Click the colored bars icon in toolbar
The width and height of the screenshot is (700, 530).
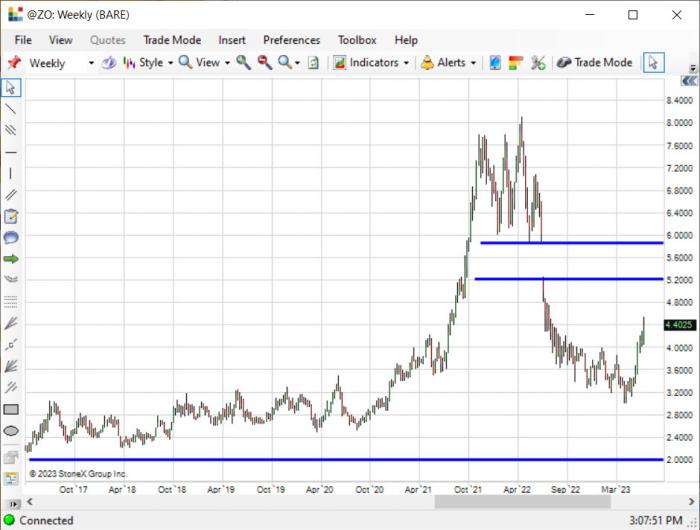[x=516, y=63]
